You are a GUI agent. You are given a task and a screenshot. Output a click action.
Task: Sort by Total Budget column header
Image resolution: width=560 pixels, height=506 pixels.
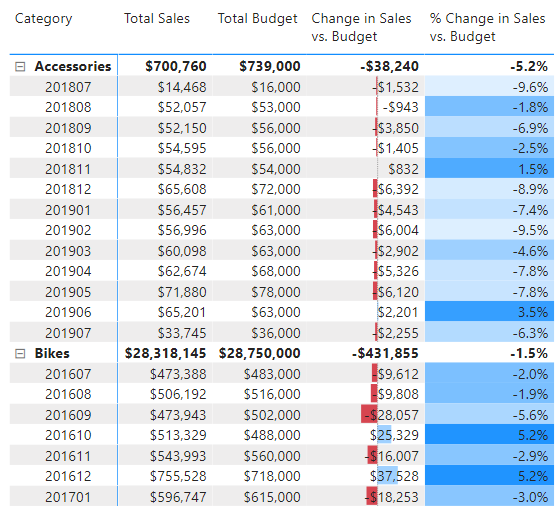coord(258,19)
